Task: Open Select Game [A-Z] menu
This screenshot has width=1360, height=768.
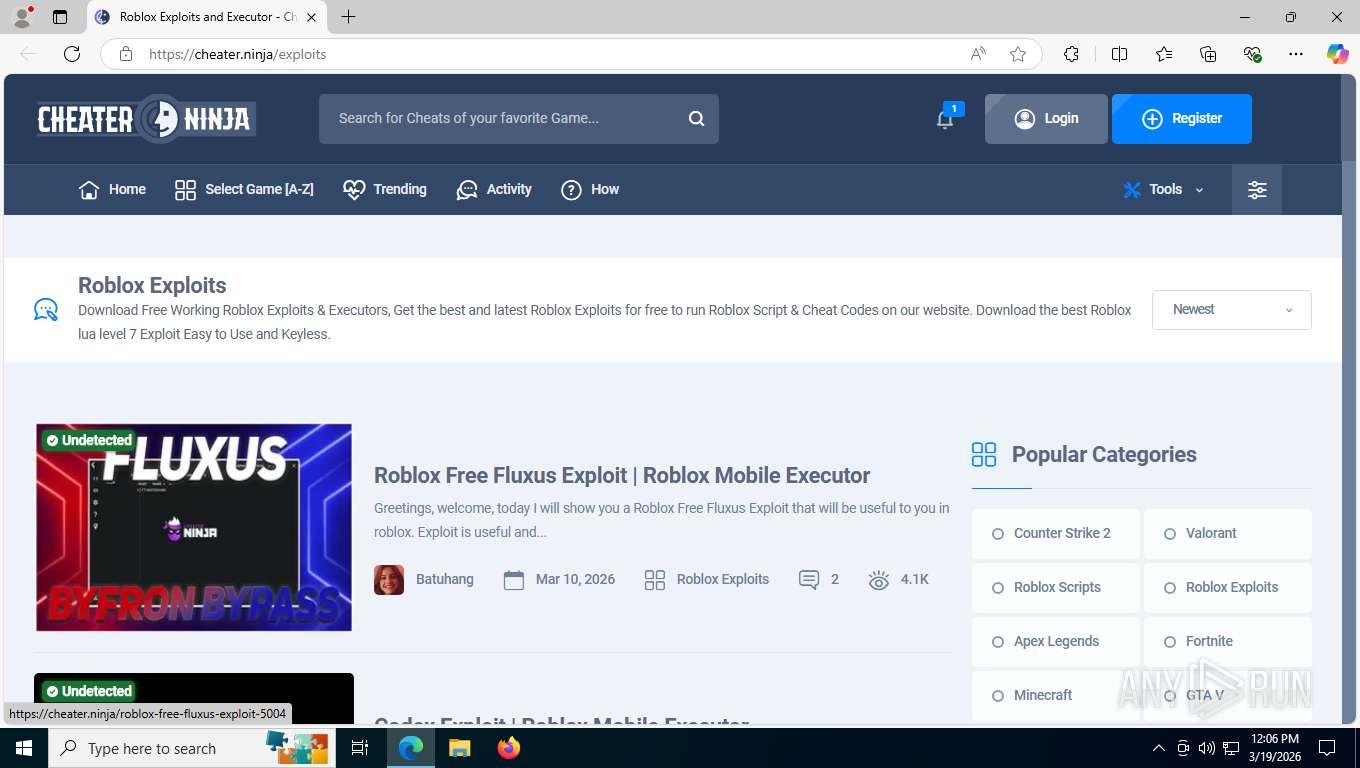Action: click(244, 190)
